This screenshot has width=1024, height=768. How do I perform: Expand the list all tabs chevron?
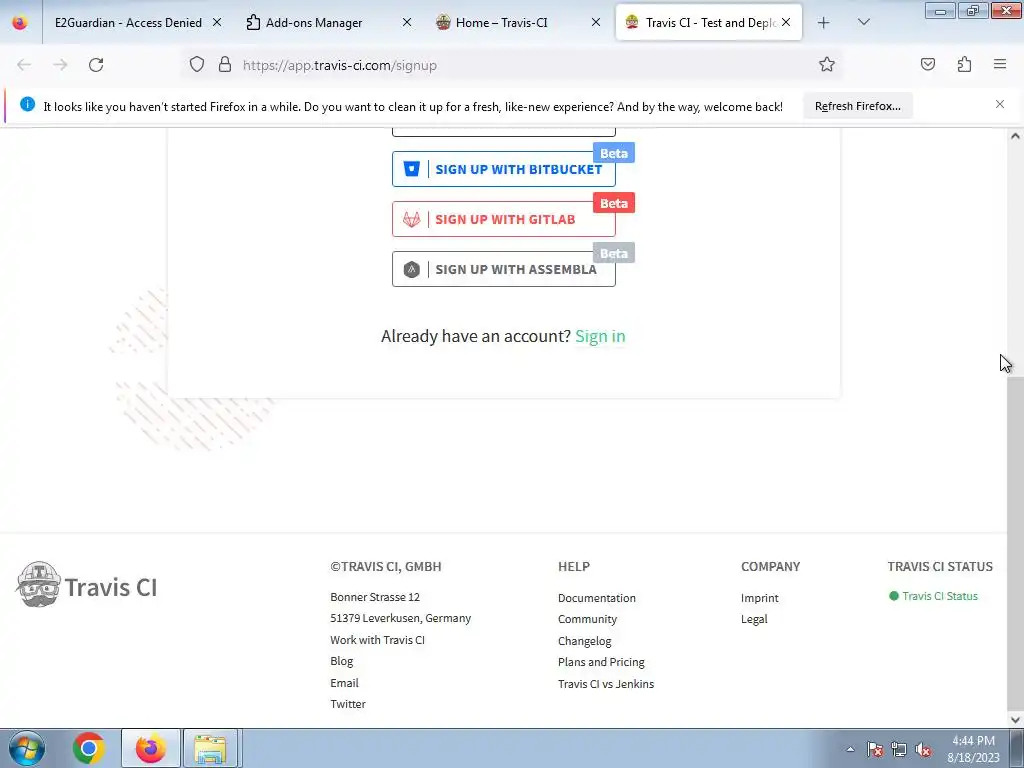pos(863,23)
